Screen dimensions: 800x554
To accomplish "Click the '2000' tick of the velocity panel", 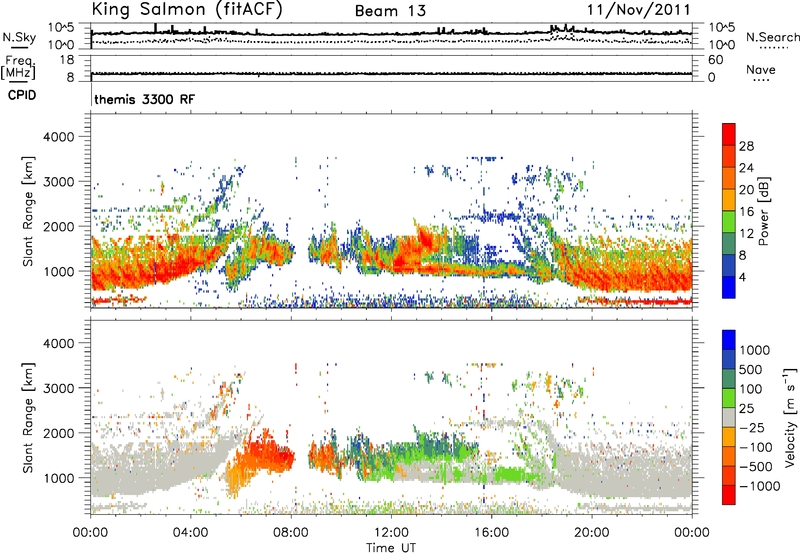I will click(59, 433).
